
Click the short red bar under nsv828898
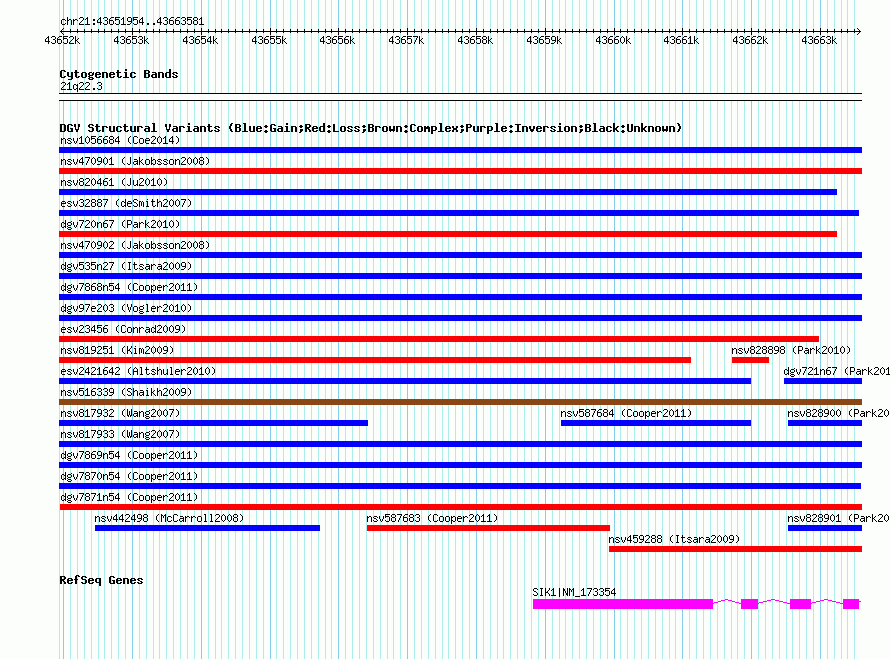tap(750, 360)
